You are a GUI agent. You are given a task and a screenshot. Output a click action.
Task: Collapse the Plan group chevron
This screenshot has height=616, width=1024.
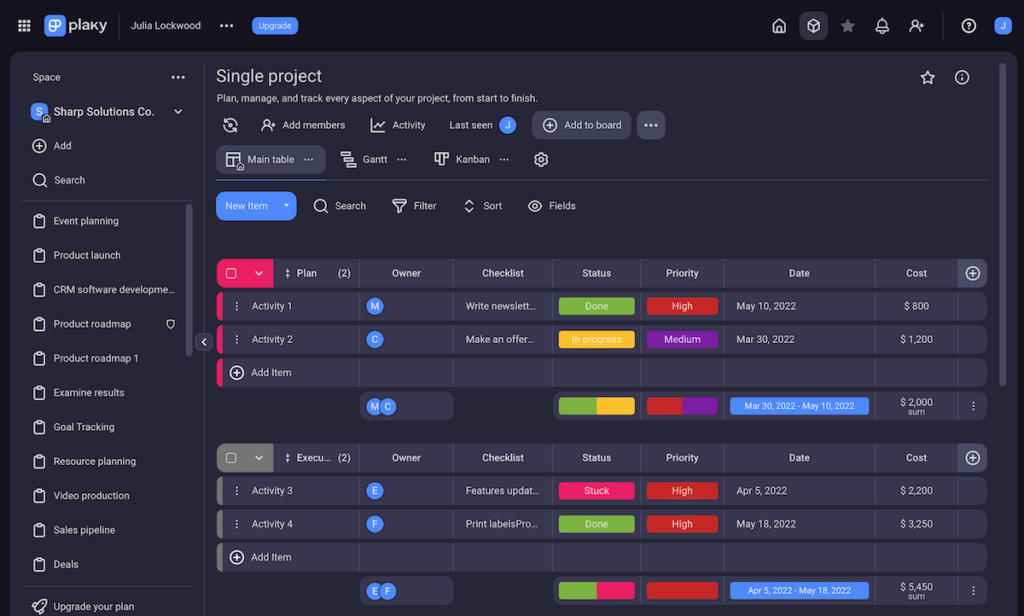tap(259, 273)
